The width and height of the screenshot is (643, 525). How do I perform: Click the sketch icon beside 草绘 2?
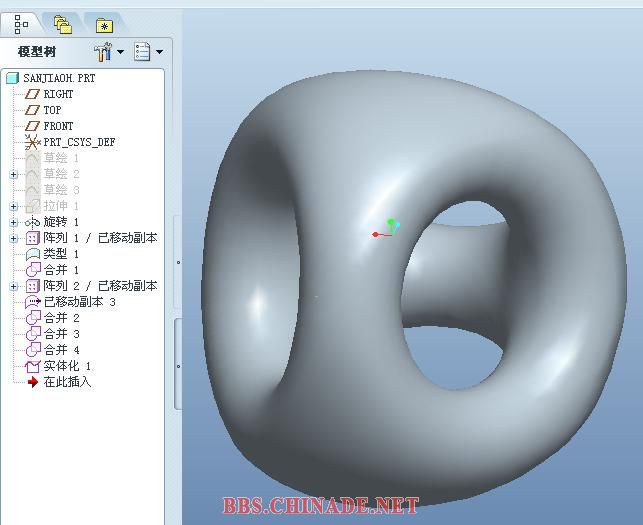(32, 174)
